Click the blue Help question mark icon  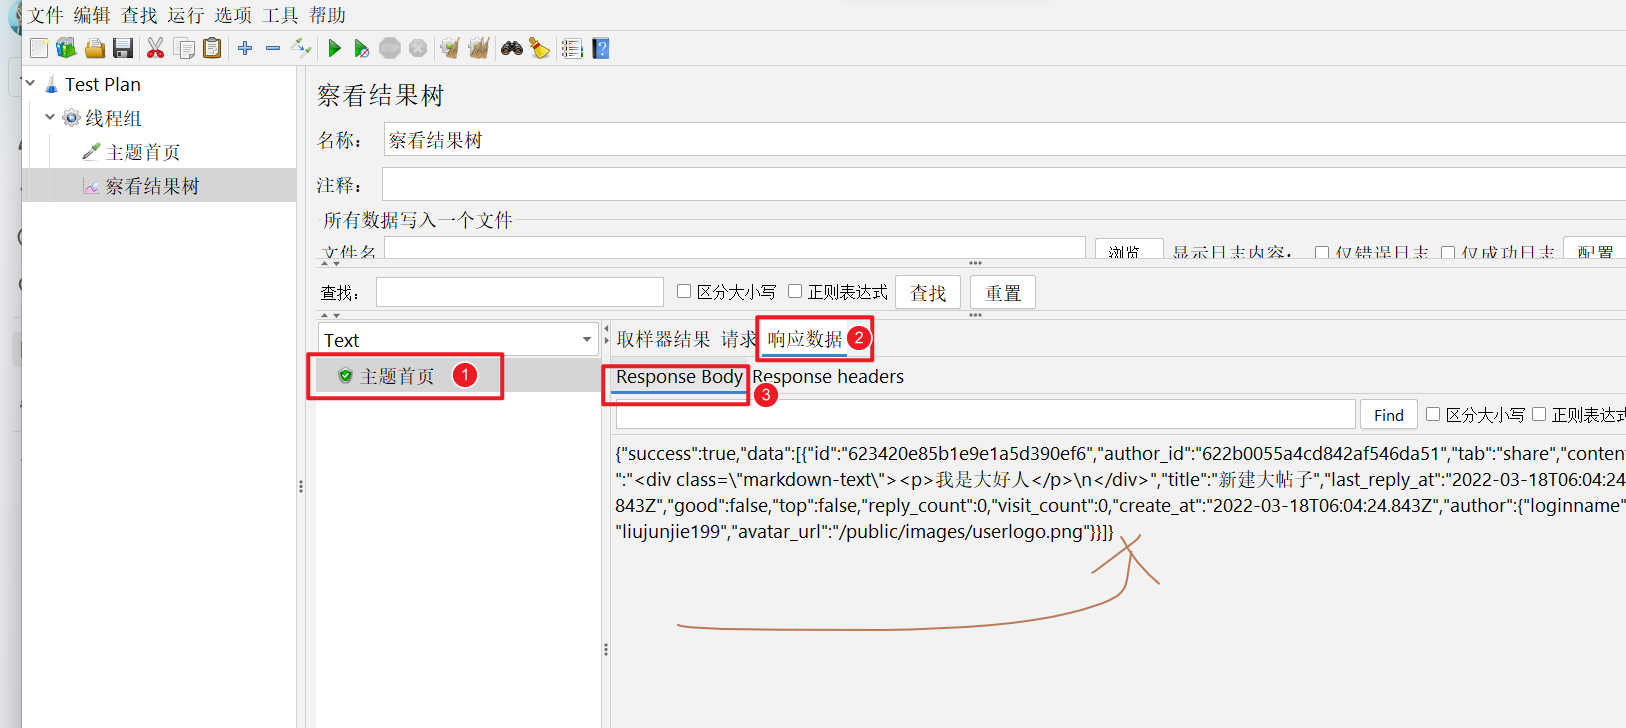click(x=601, y=48)
